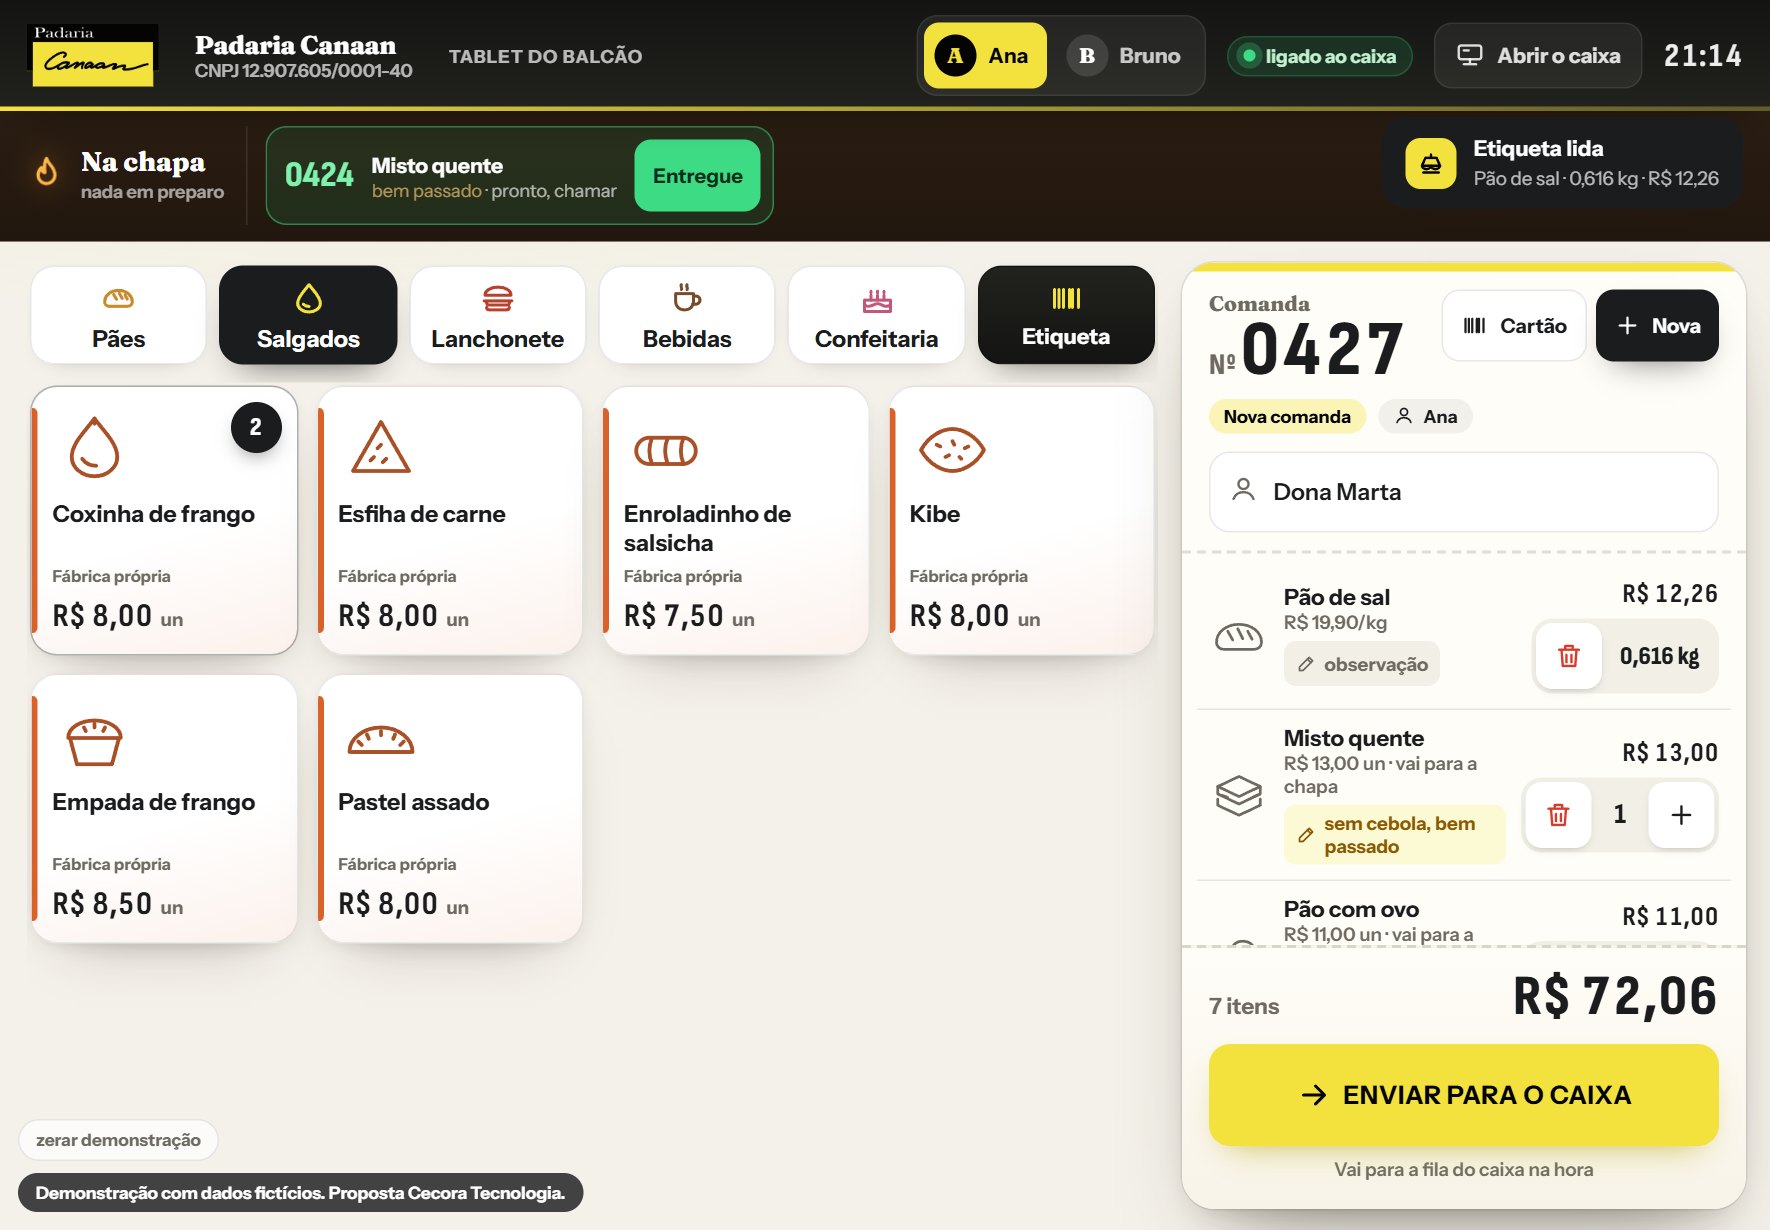The width and height of the screenshot is (1770, 1230).
Task: Select the Salgados category tab
Action: tap(308, 315)
